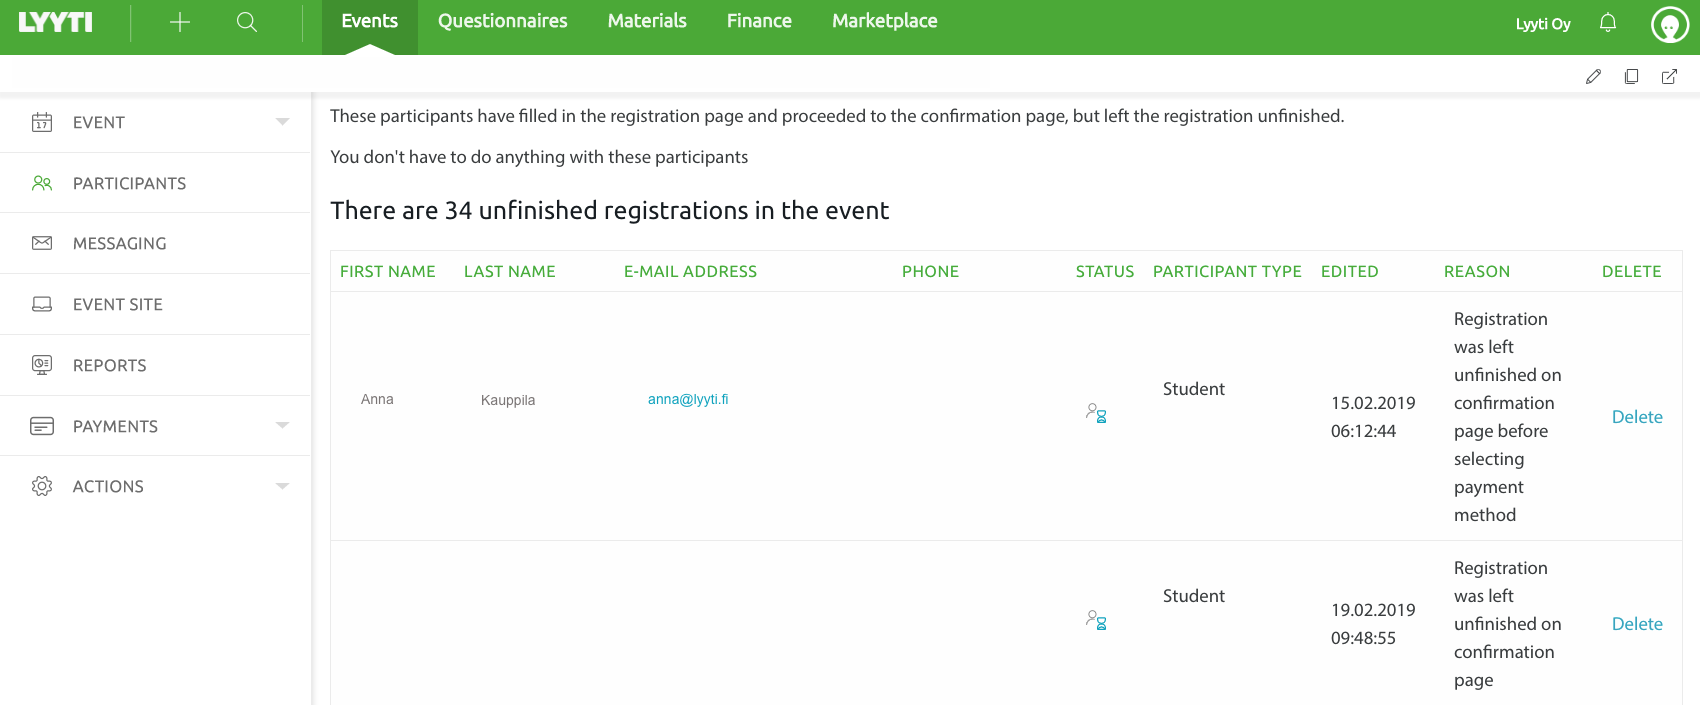Click last name cell 'Kauppila'
The image size is (1700, 705).
tap(508, 400)
